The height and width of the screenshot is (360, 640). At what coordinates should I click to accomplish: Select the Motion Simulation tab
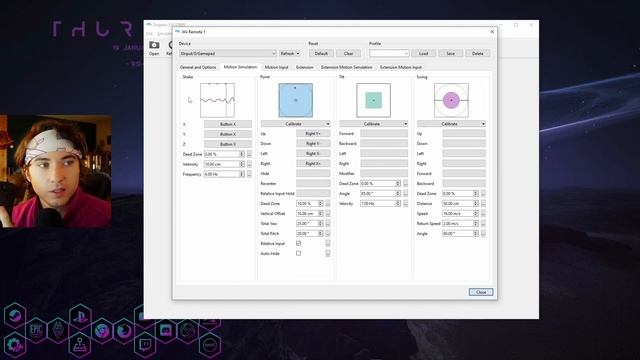pos(240,67)
